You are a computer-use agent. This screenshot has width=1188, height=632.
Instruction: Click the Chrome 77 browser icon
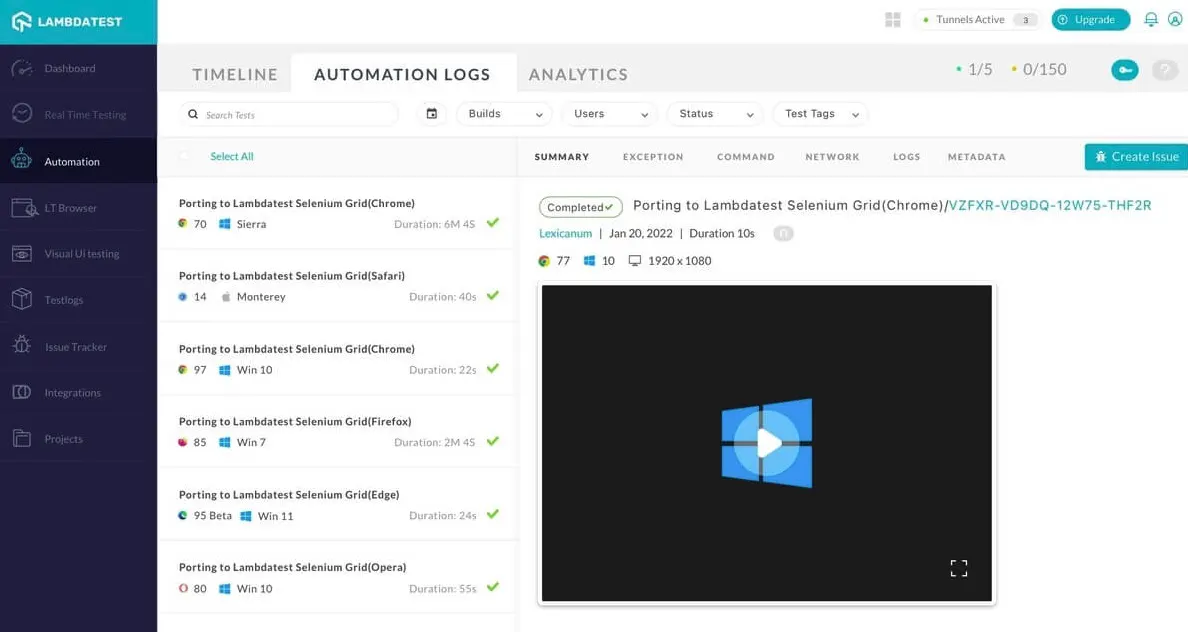point(544,261)
